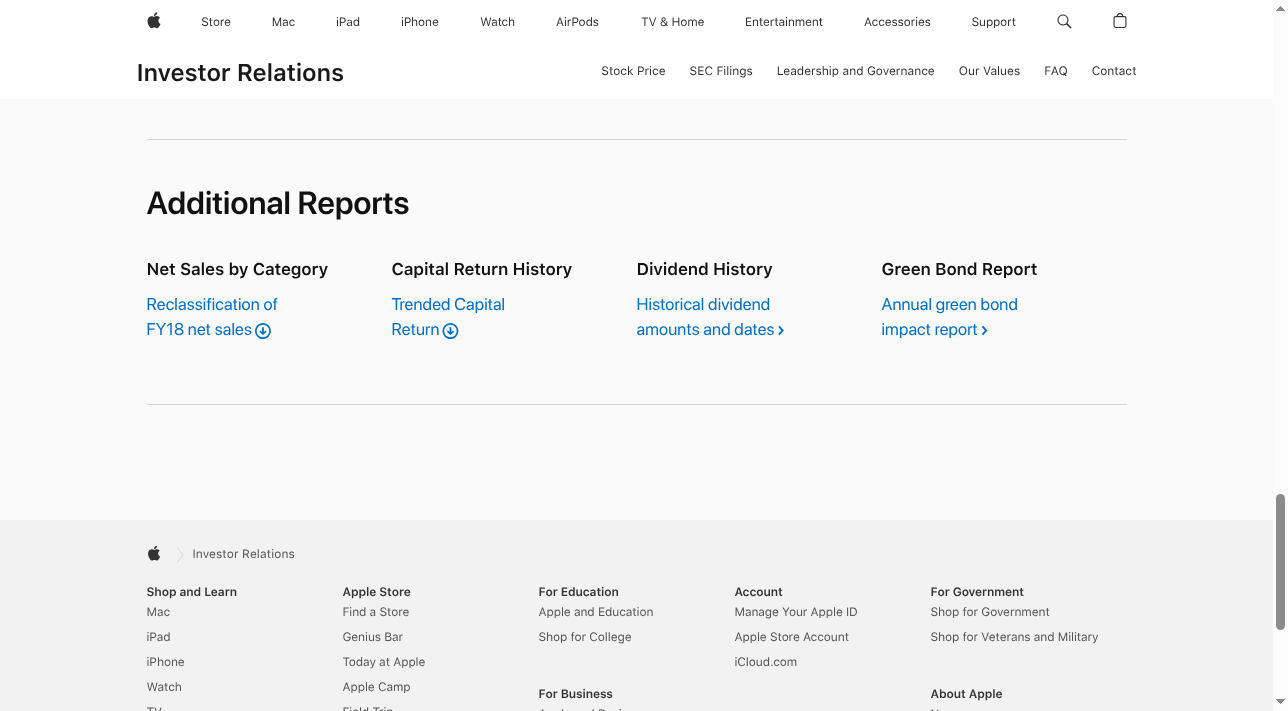Viewport: 1288px width, 711px height.
Task: Open Shop for Veterans and Military
Action: 1014,637
